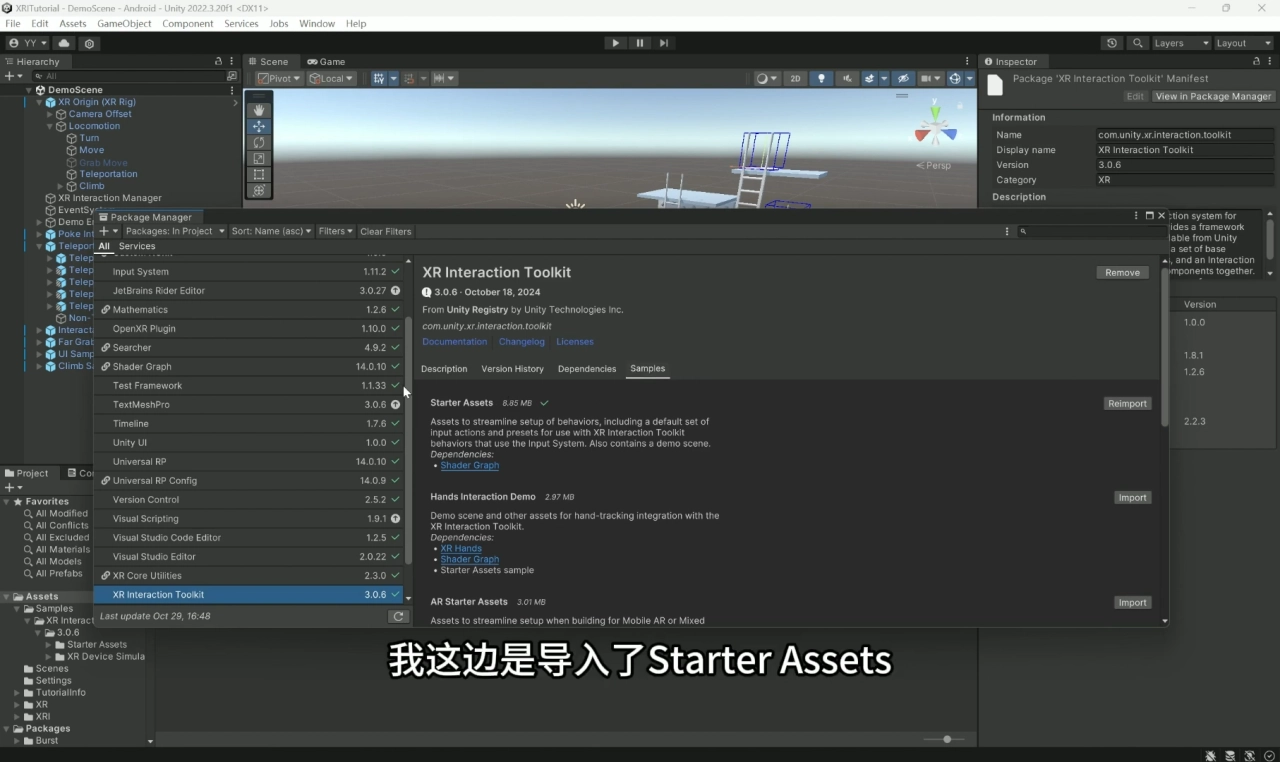Open the Window menu
This screenshot has height=762, width=1280.
point(317,23)
